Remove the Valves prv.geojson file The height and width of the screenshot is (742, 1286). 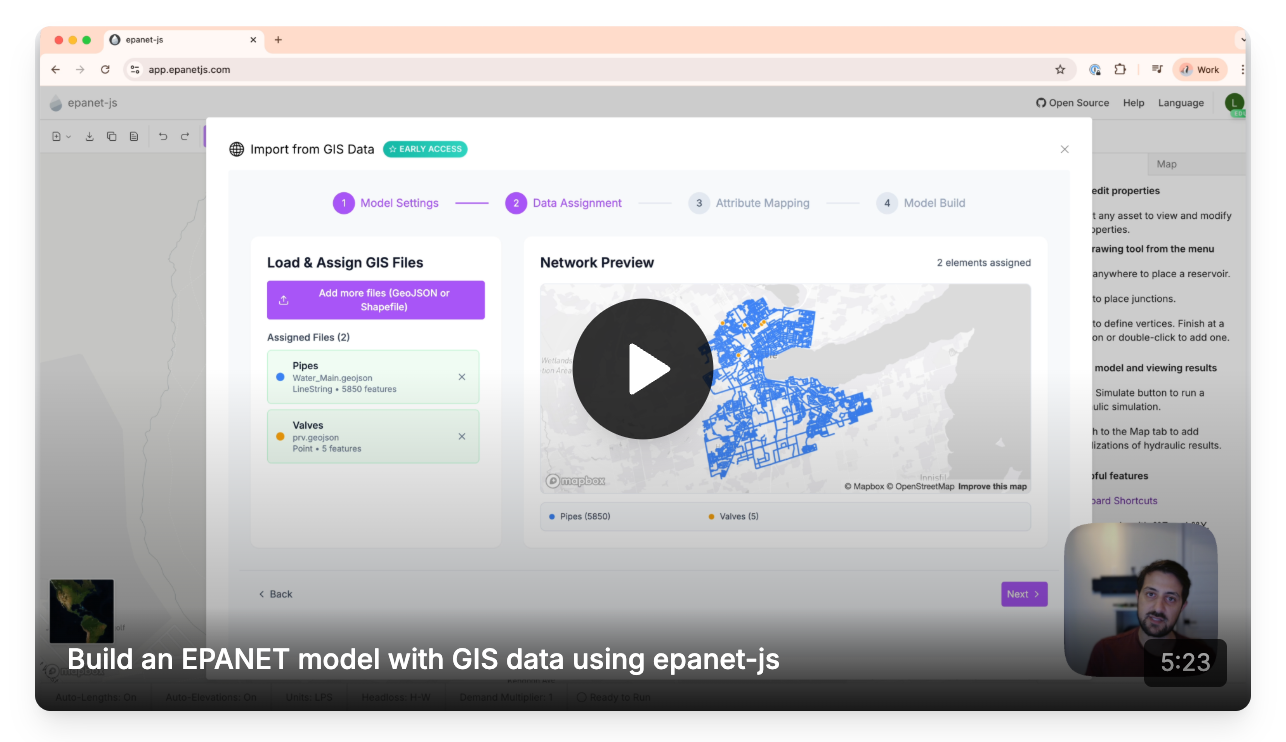coord(462,437)
